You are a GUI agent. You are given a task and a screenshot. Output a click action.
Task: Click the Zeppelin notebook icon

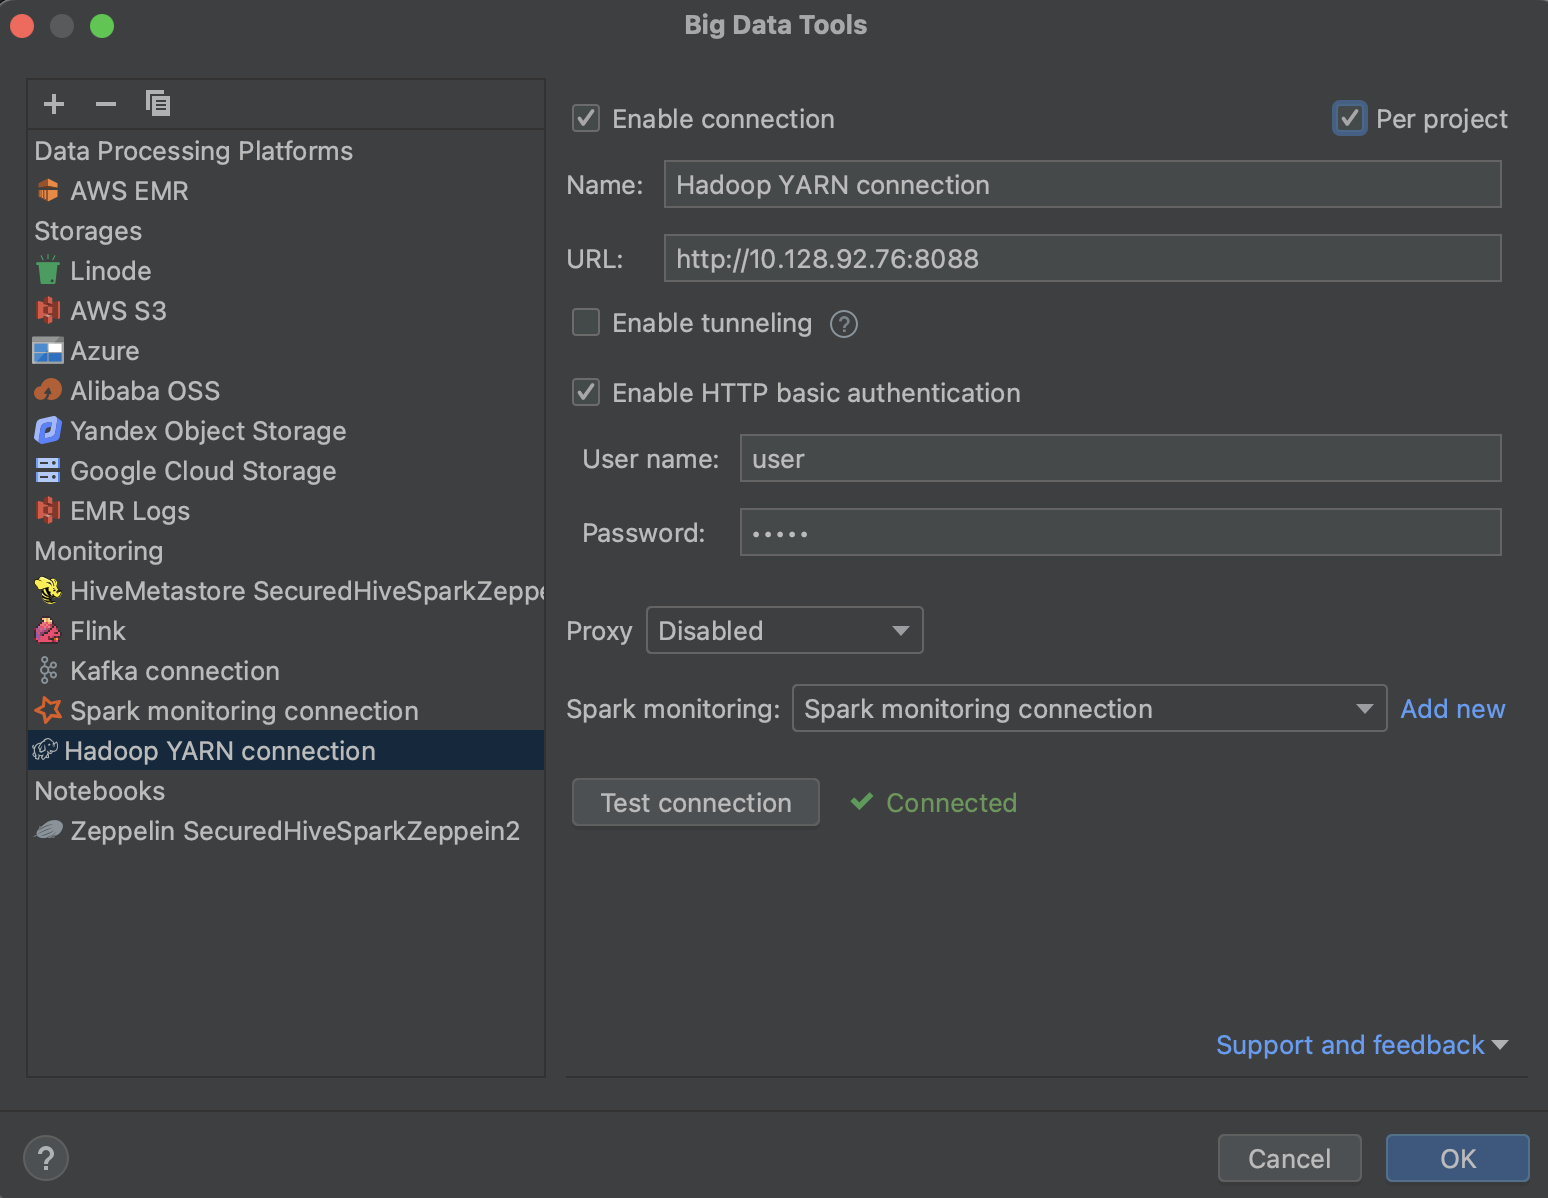pyautogui.click(x=47, y=830)
